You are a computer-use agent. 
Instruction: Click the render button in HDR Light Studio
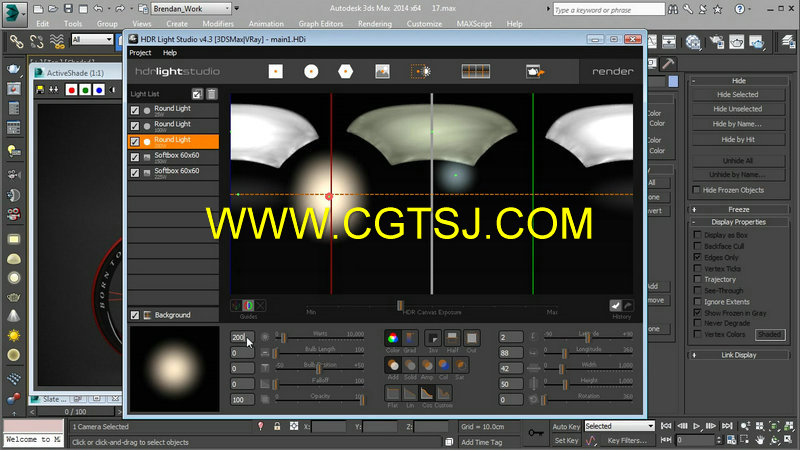(612, 71)
